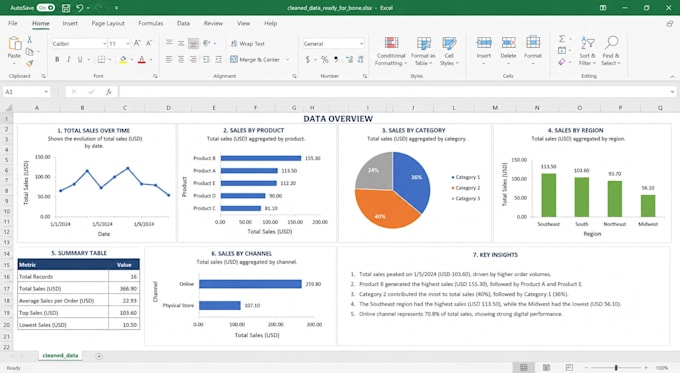The height and width of the screenshot is (373, 680).
Task: Switch to the Insert ribbon tab
Action: pos(70,23)
